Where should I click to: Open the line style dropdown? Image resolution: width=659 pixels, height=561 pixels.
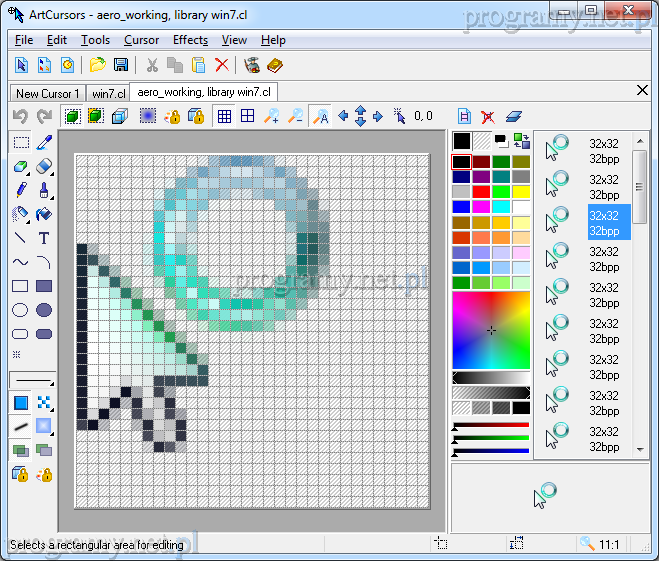[x=32, y=380]
